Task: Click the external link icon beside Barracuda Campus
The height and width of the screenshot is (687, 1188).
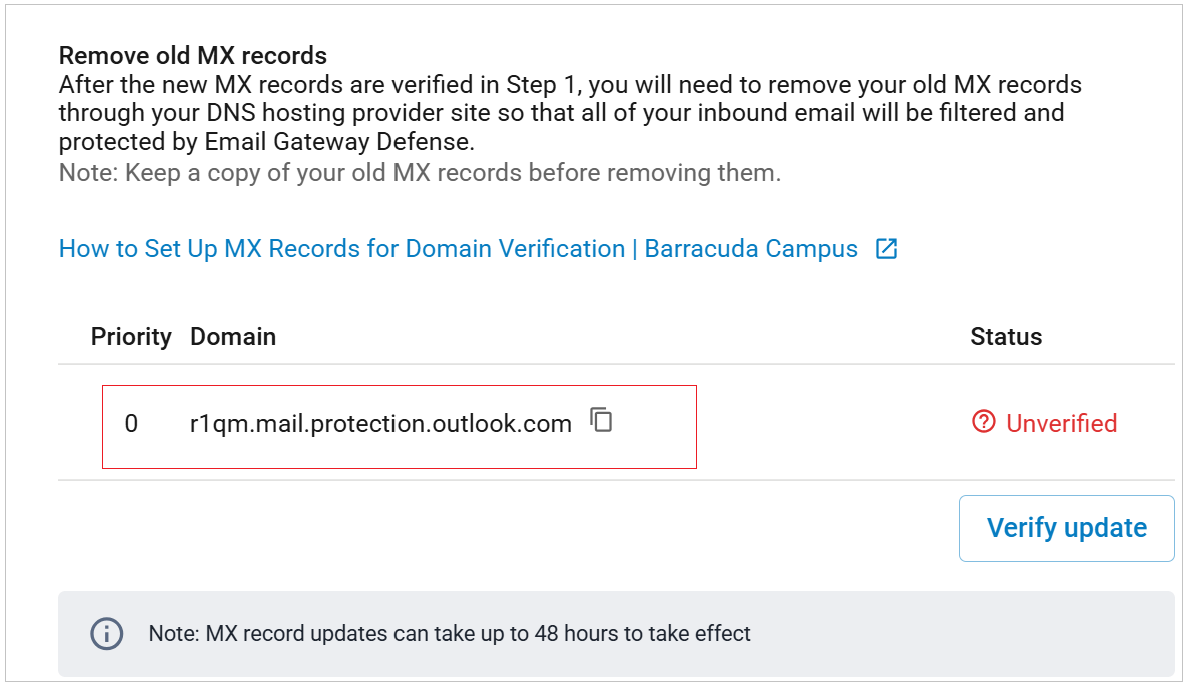Action: (886, 249)
